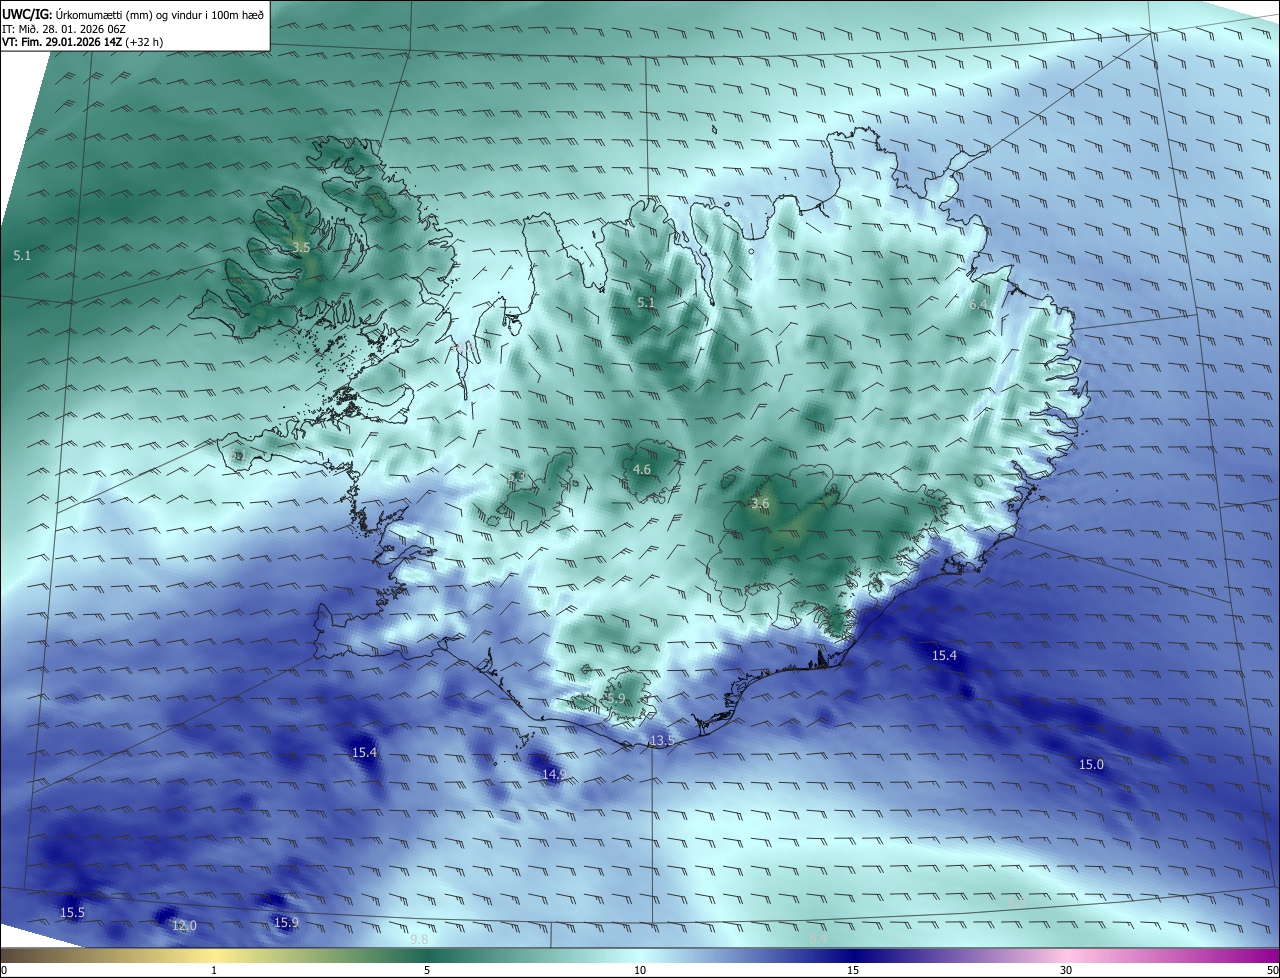Click the 12.0 value label
Viewport: 1280px width, 978px height.
coord(184,926)
